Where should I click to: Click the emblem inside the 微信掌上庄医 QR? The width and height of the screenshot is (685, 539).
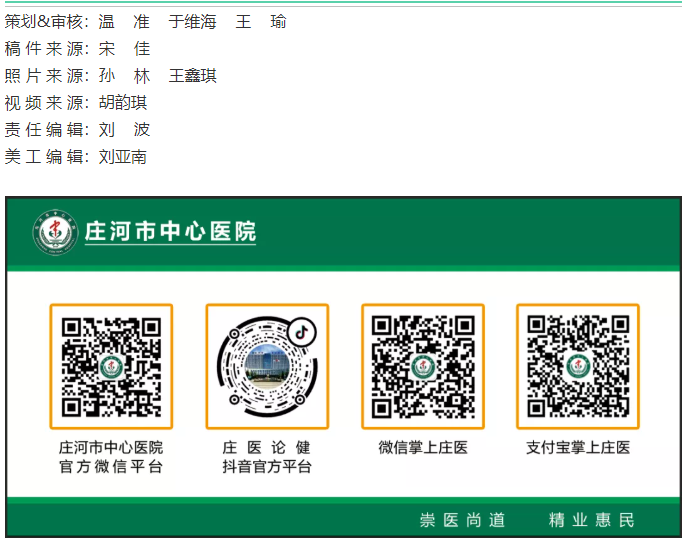(422, 366)
